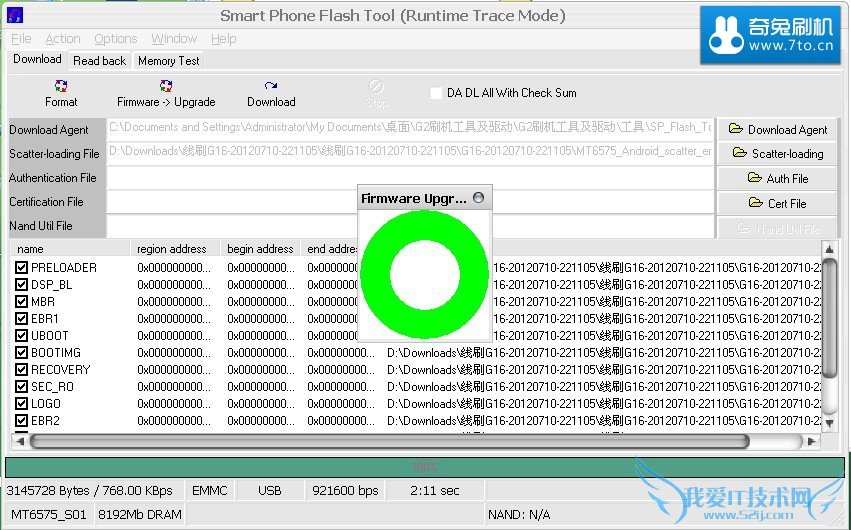Click the horizontal scrollbar left arrow
851x530 pixels.
click(20, 442)
